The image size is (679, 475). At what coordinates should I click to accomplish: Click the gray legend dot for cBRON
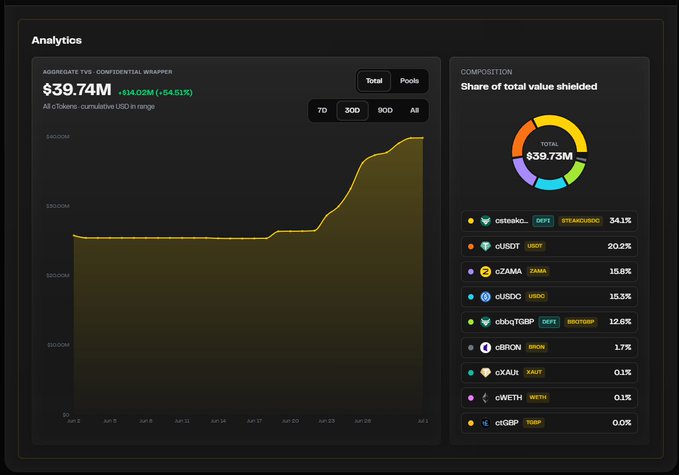pos(471,347)
